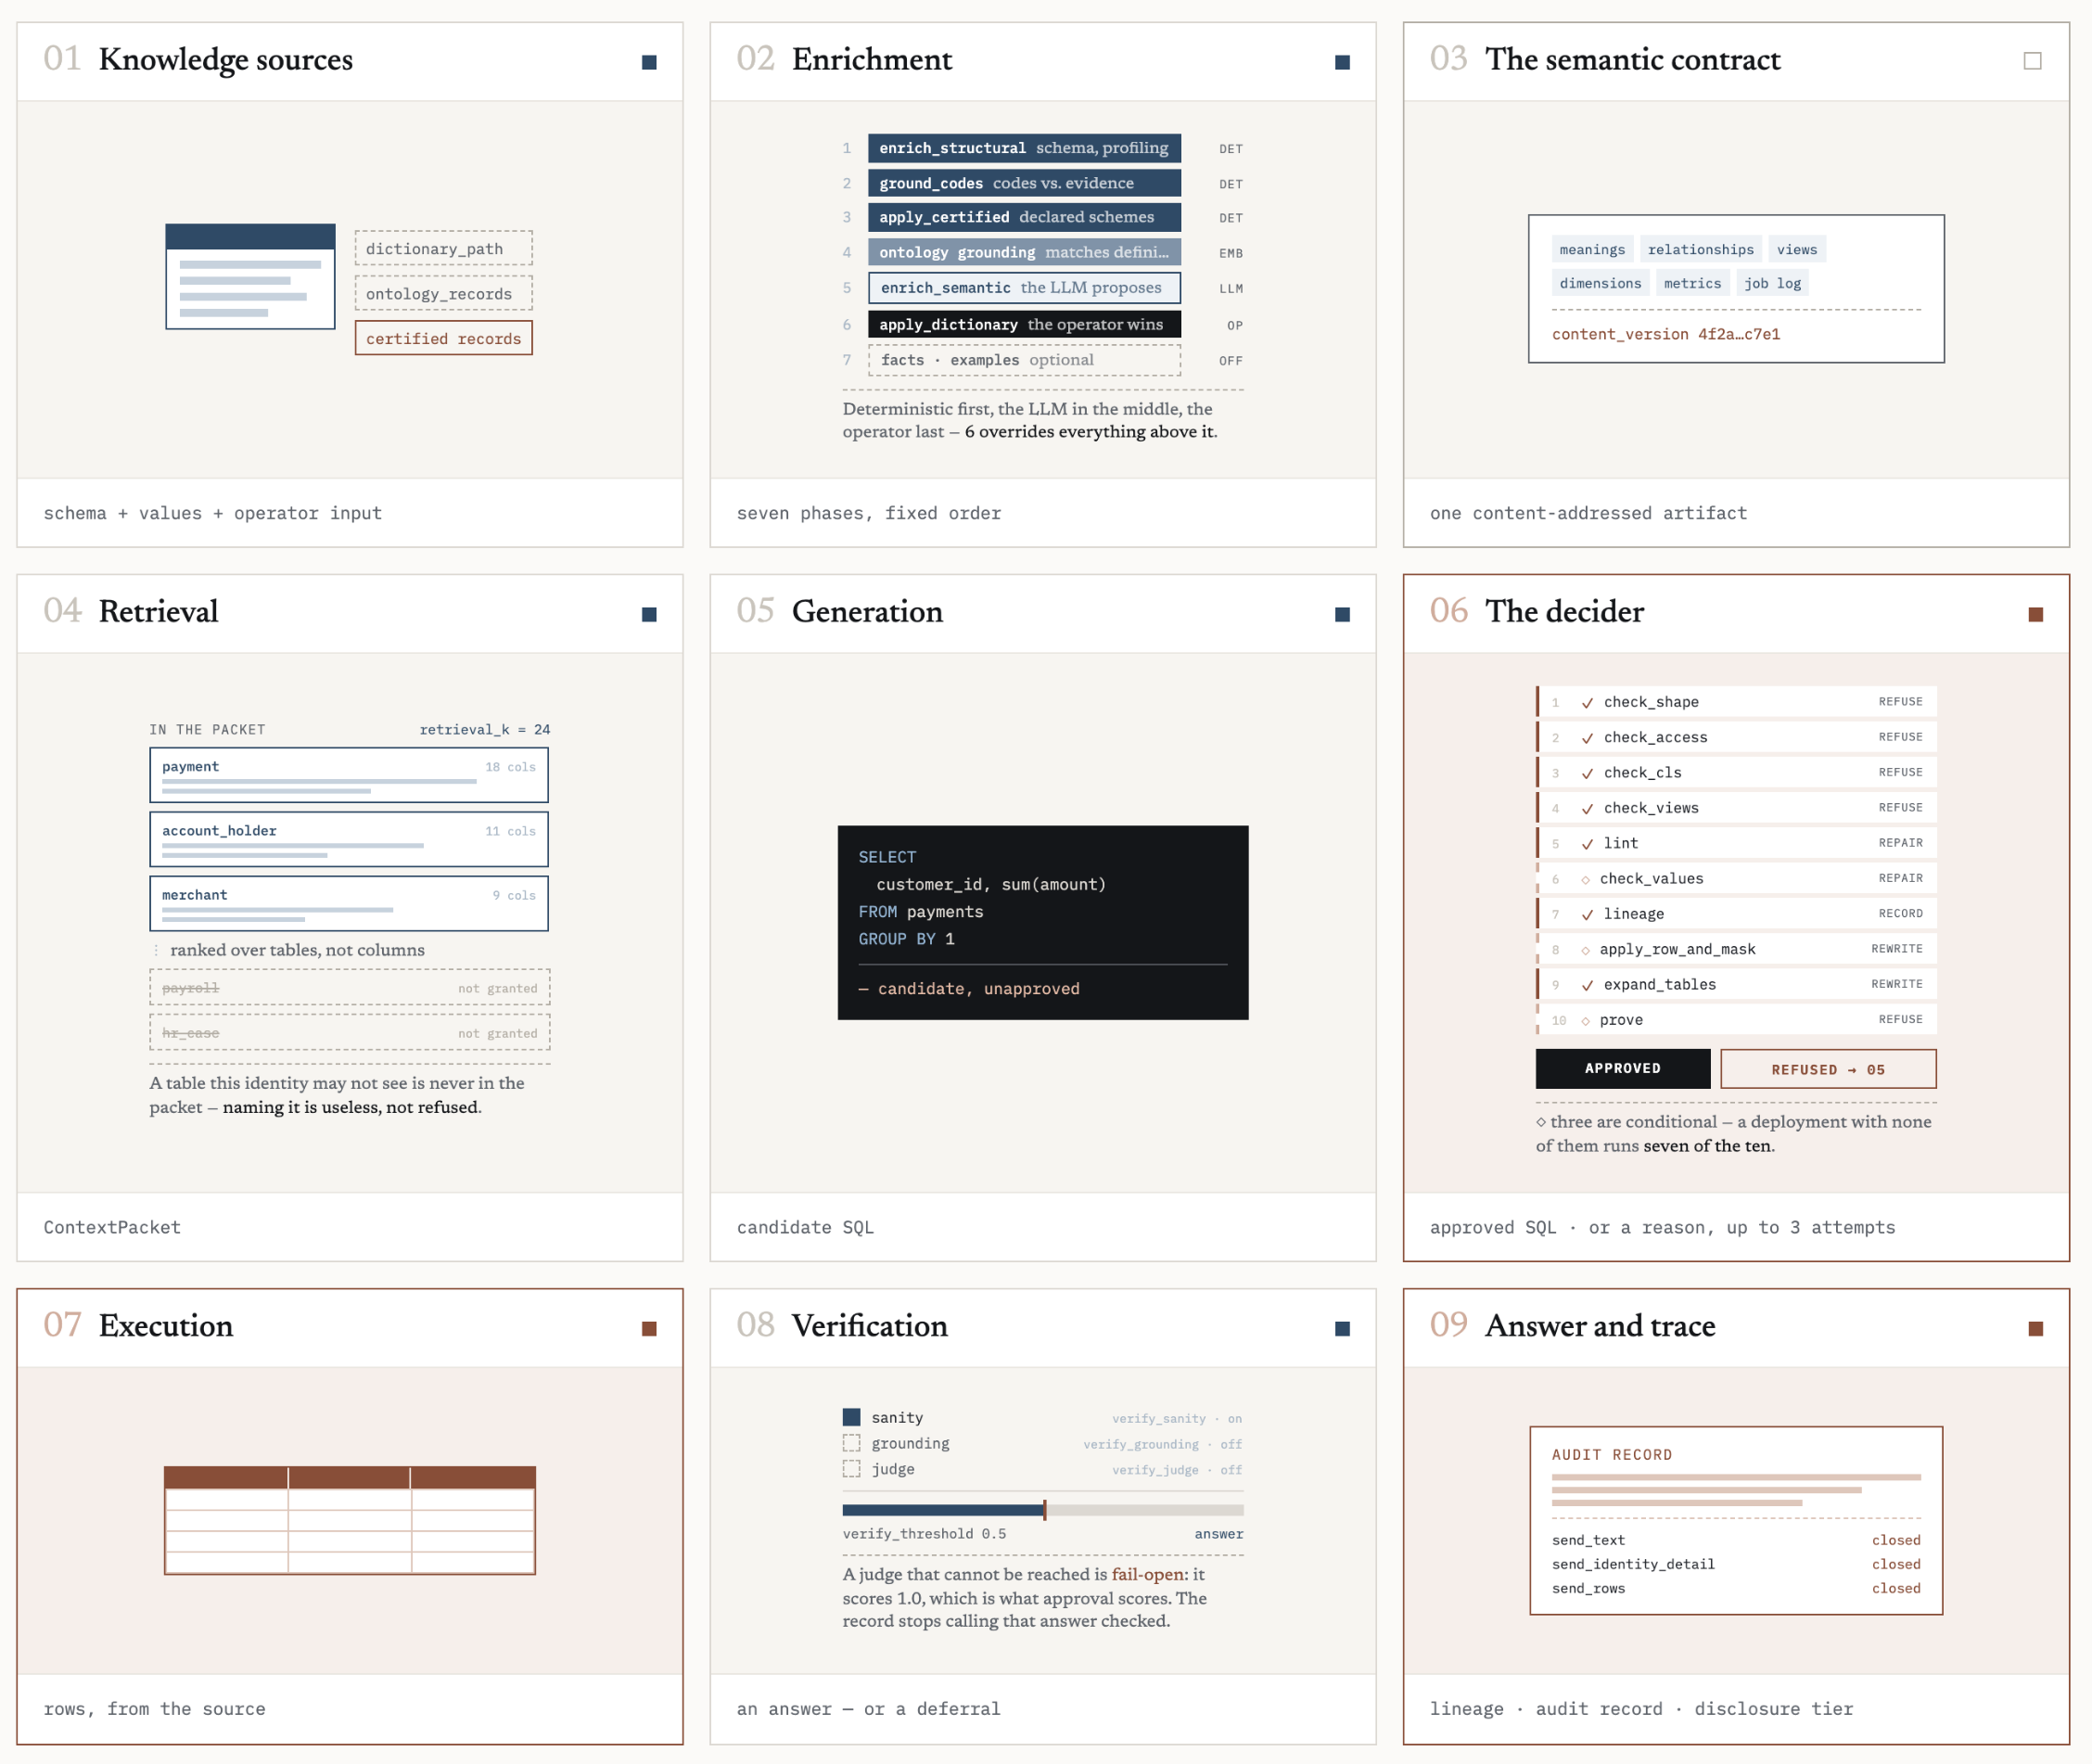The image size is (2092, 1764).
Task: Click the diamond marker beside apply_row_and_mask
Action: (x=1585, y=950)
